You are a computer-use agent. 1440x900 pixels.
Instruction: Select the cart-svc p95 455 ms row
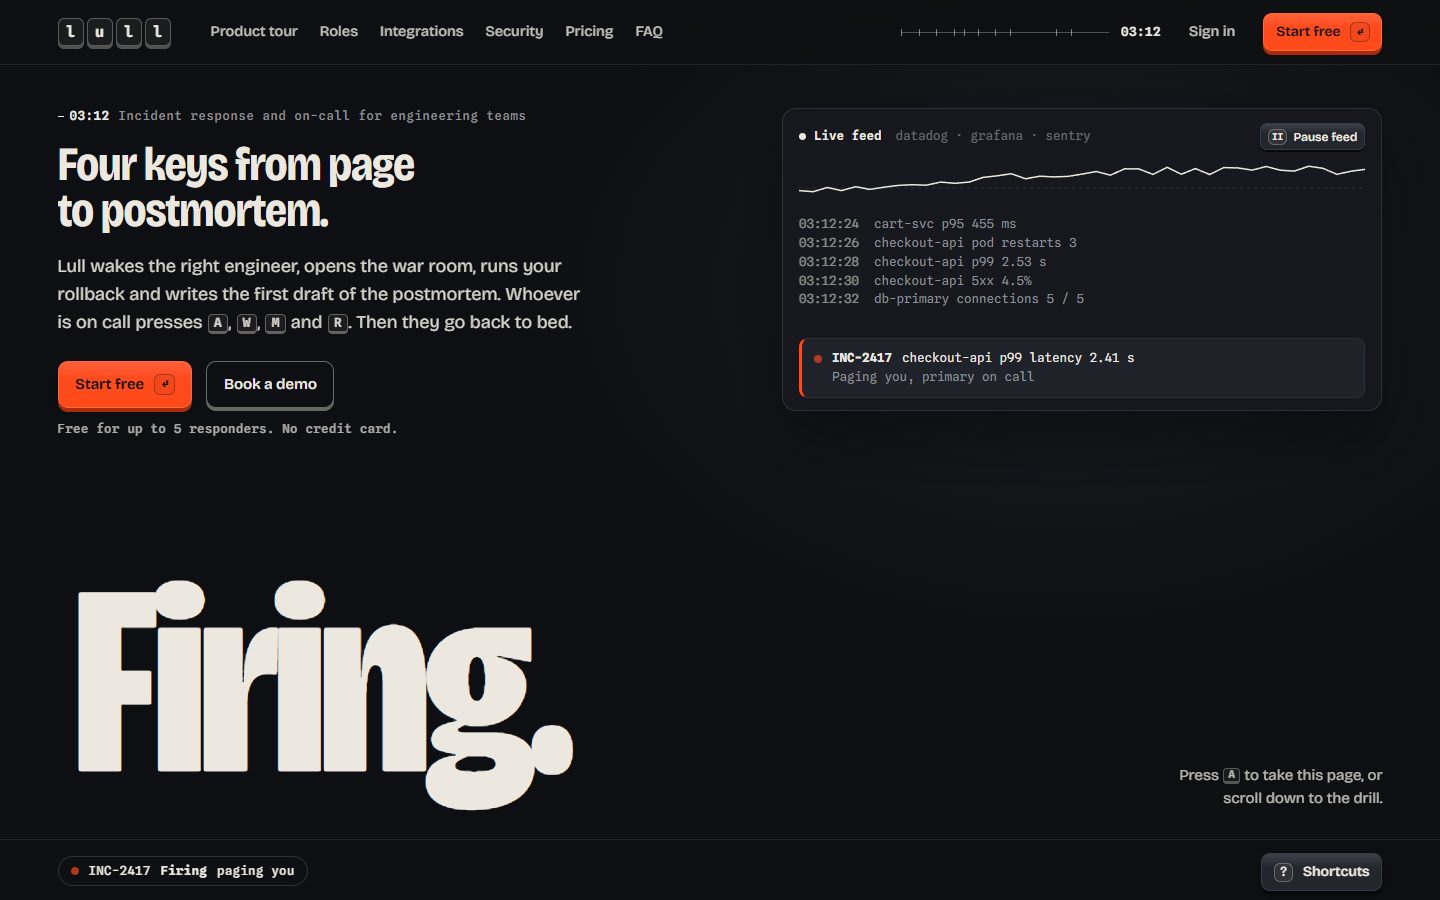[x=1082, y=224]
